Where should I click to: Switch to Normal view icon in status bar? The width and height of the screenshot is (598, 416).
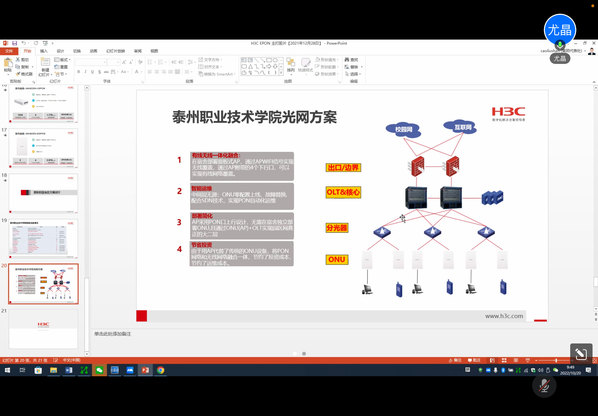click(x=492, y=360)
